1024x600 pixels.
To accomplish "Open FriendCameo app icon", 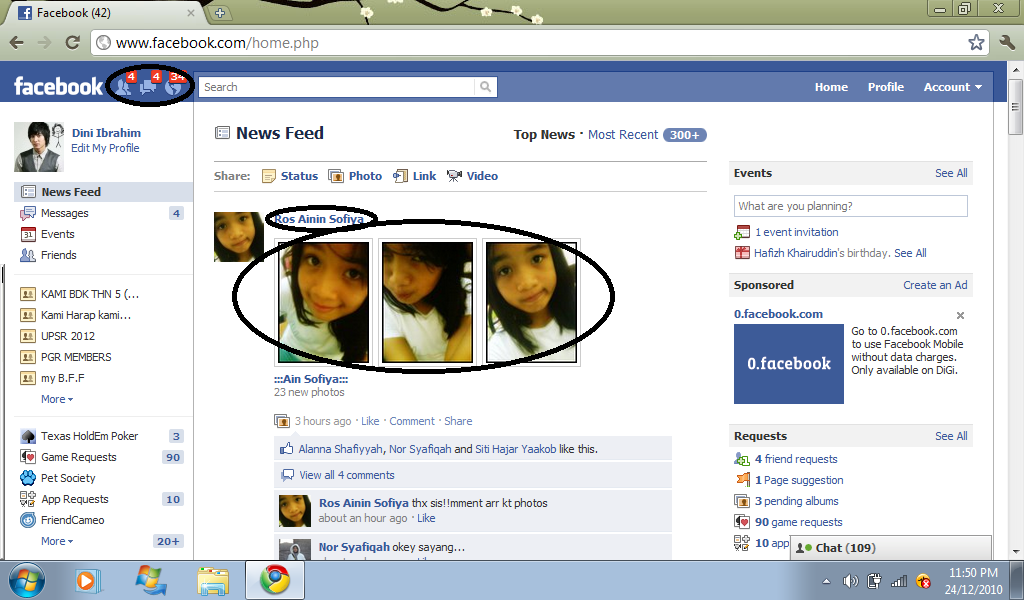I will point(27,520).
